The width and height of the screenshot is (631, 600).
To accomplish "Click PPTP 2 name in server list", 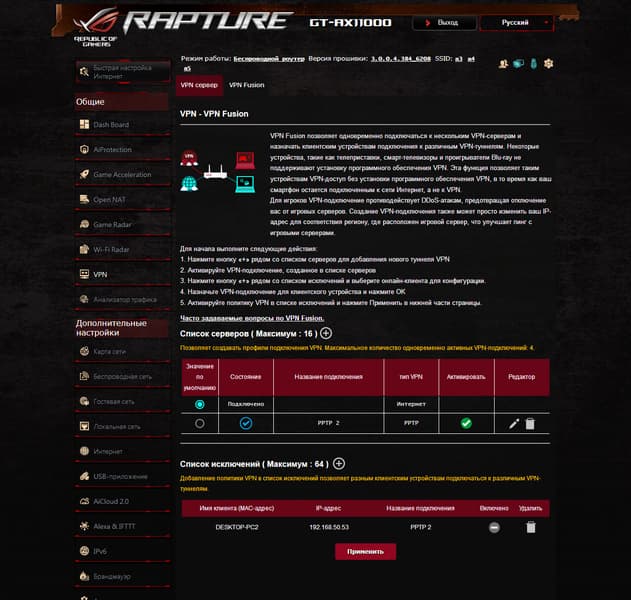I will pyautogui.click(x=328, y=423).
